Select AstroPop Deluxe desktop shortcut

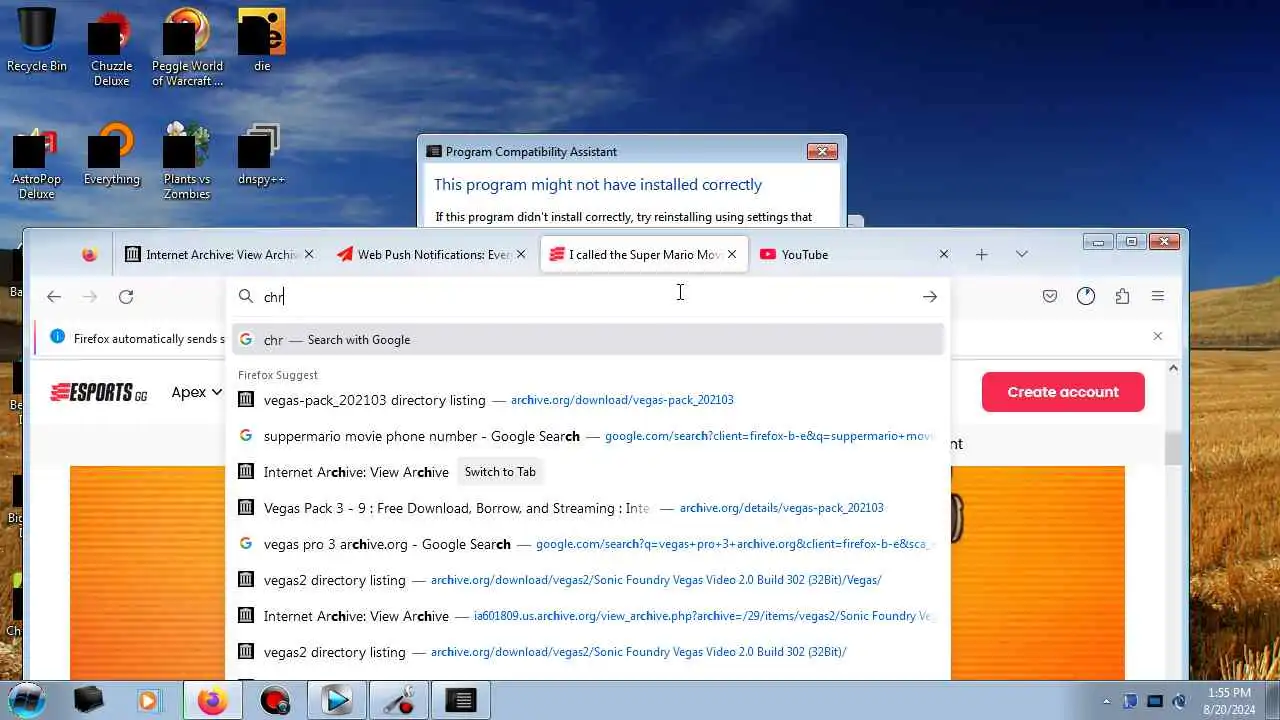coord(37,162)
